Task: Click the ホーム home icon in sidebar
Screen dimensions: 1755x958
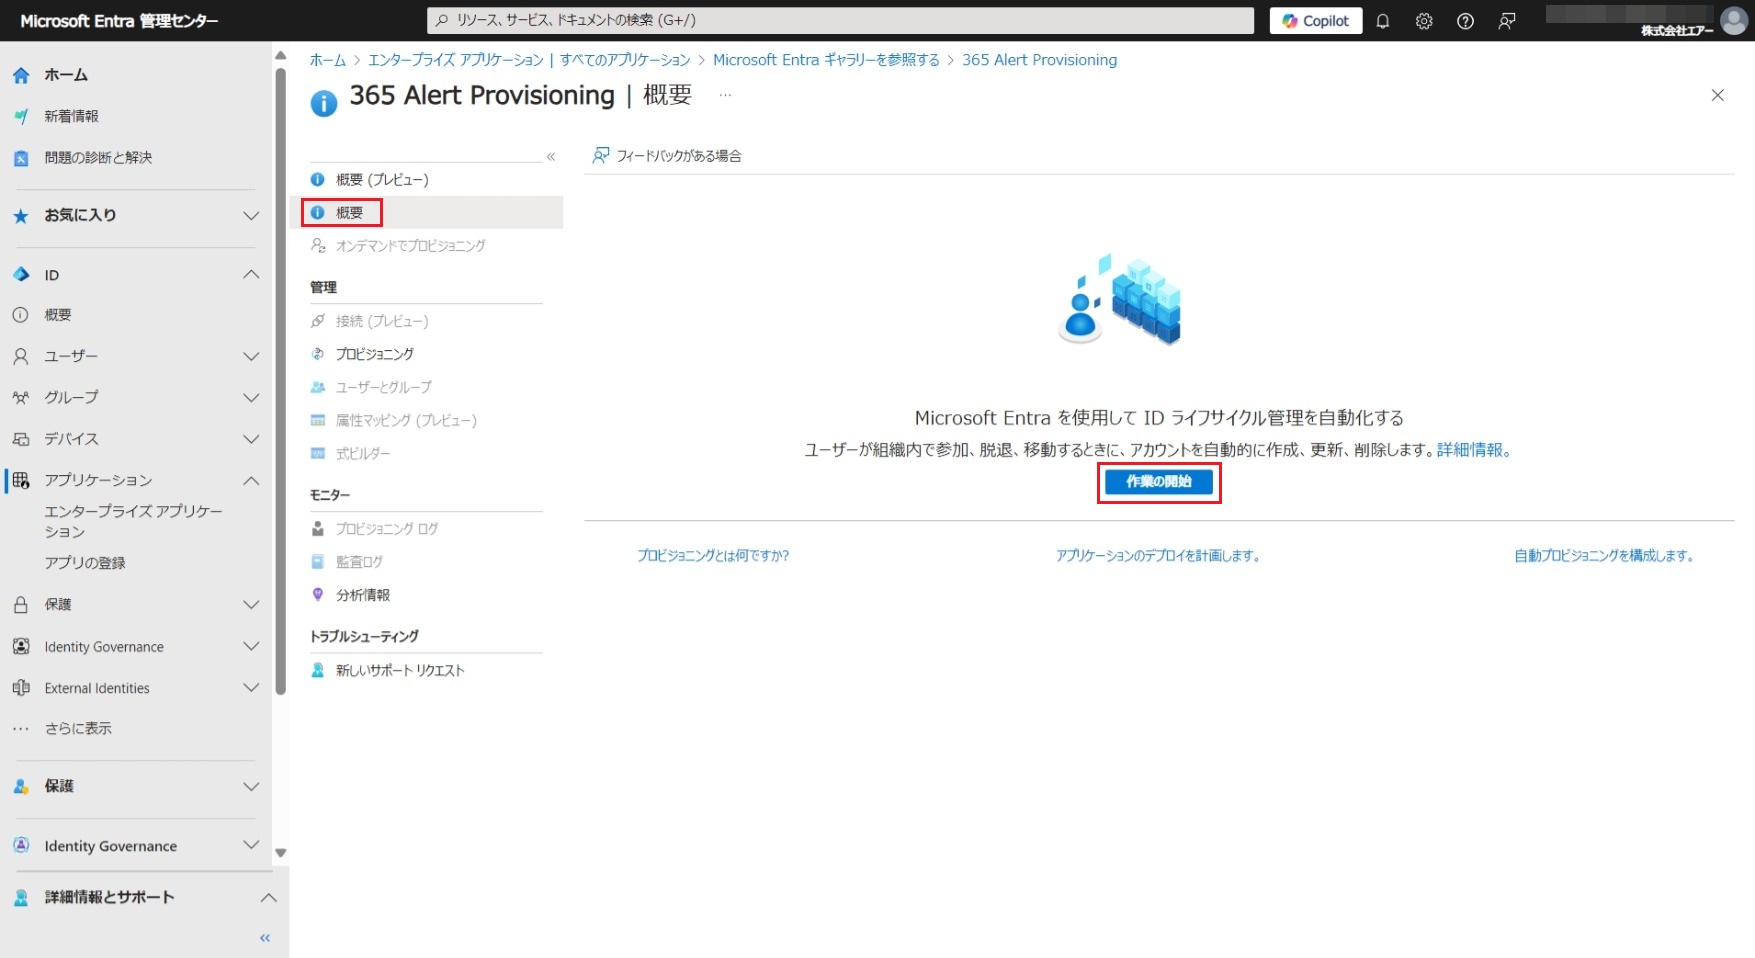Action: coord(21,75)
